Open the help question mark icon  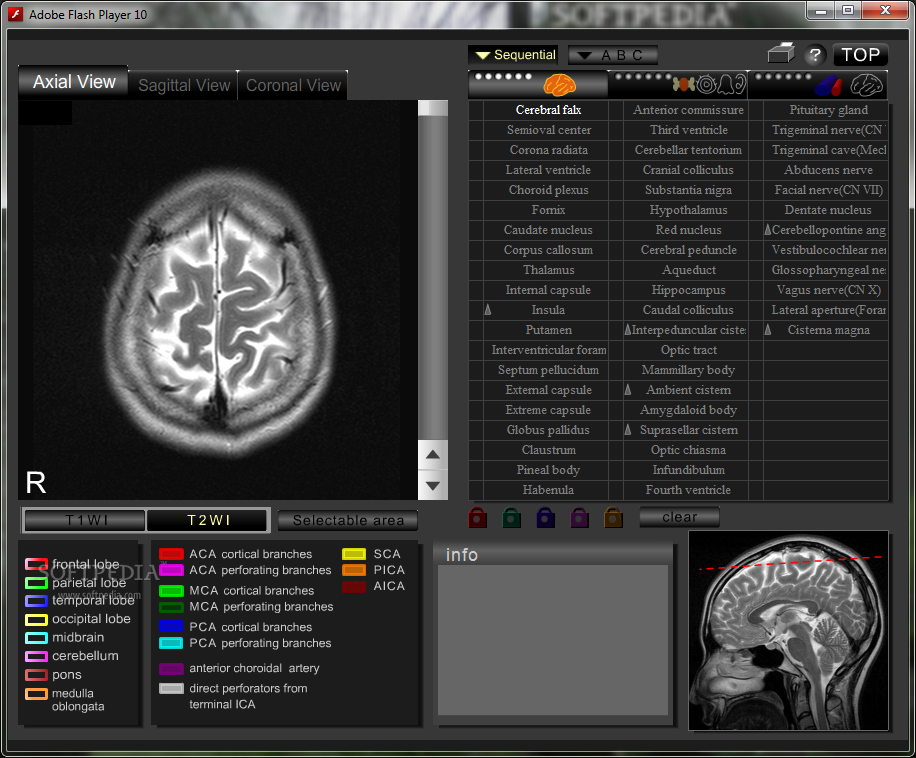coord(814,55)
